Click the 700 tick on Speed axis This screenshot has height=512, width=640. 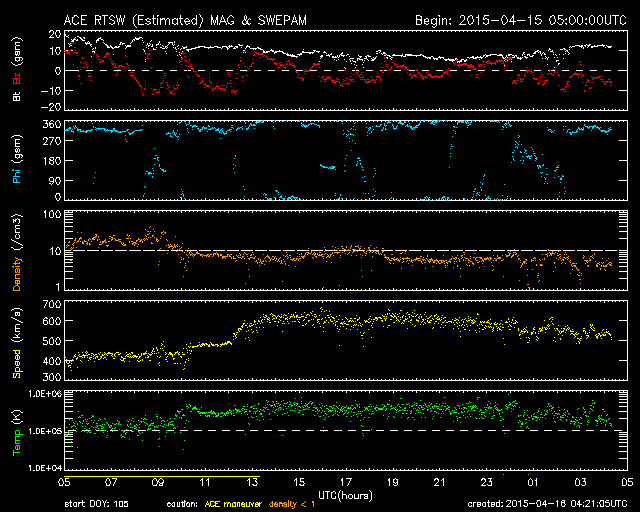pyautogui.click(x=52, y=302)
